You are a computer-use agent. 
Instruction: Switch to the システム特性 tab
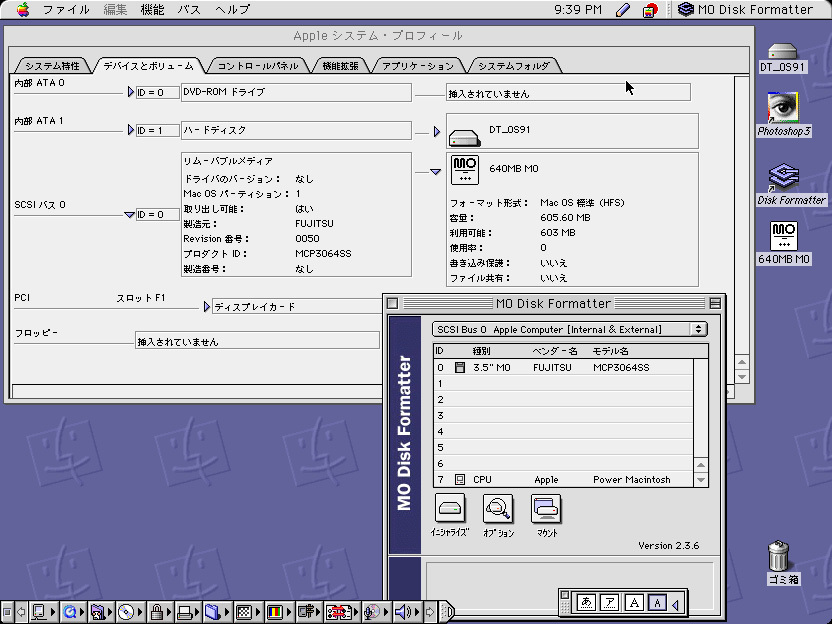[x=52, y=66]
